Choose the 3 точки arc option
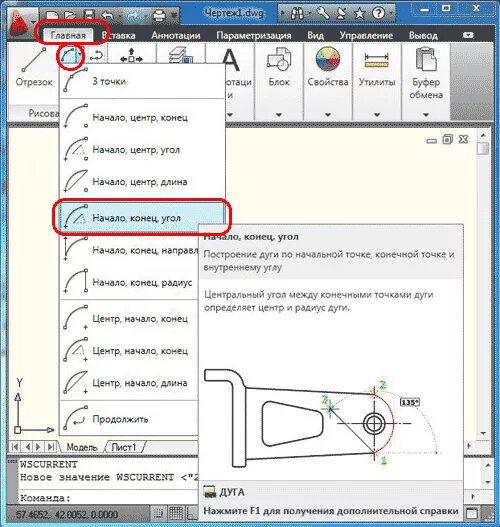Viewport: 500px width, 527px height. tap(142, 81)
